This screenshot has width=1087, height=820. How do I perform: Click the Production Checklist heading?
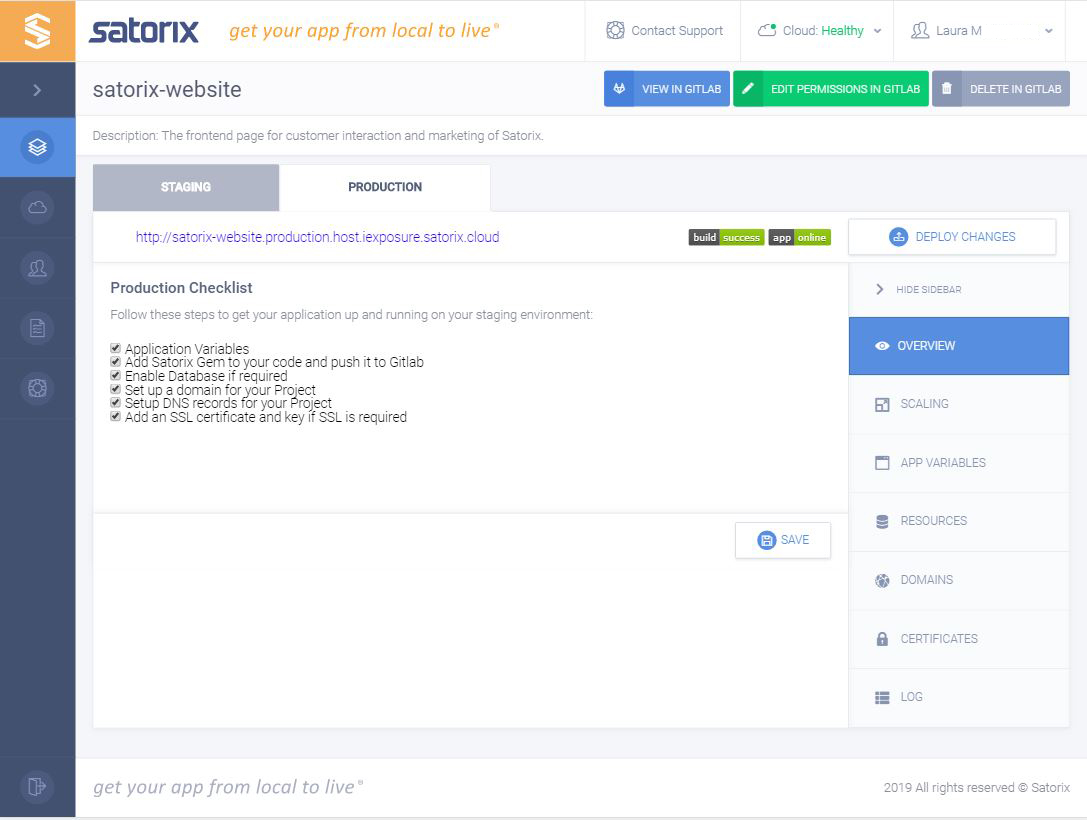click(x=181, y=288)
